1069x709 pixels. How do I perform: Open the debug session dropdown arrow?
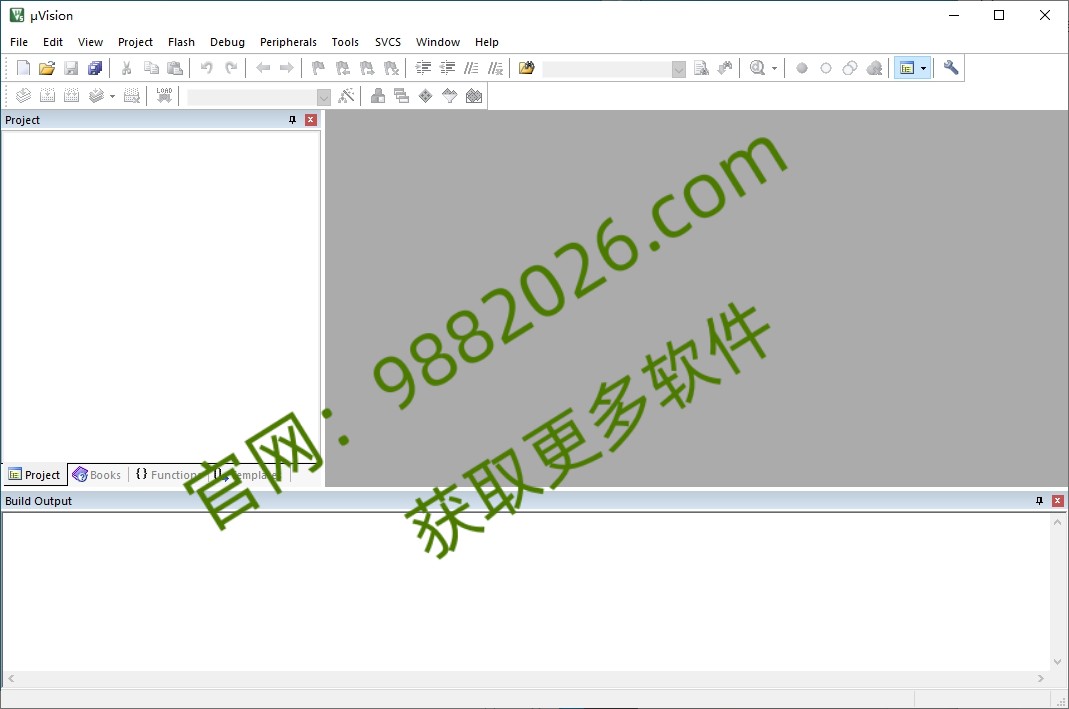pos(774,69)
